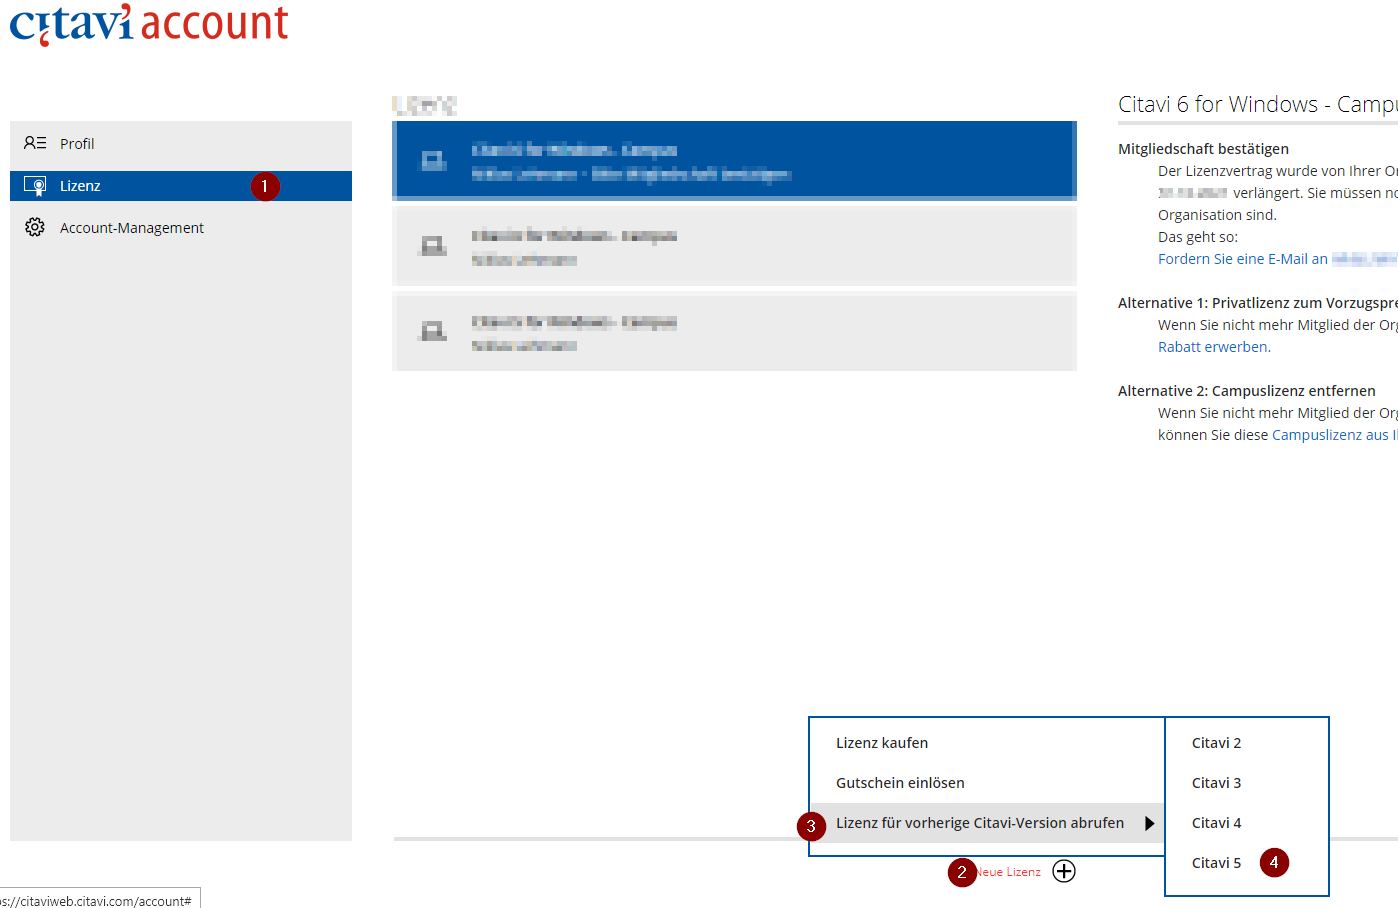Open 'Lizenz für vorherige Citavi-Version abrufen'
This screenshot has height=908, width=1398.
point(987,823)
